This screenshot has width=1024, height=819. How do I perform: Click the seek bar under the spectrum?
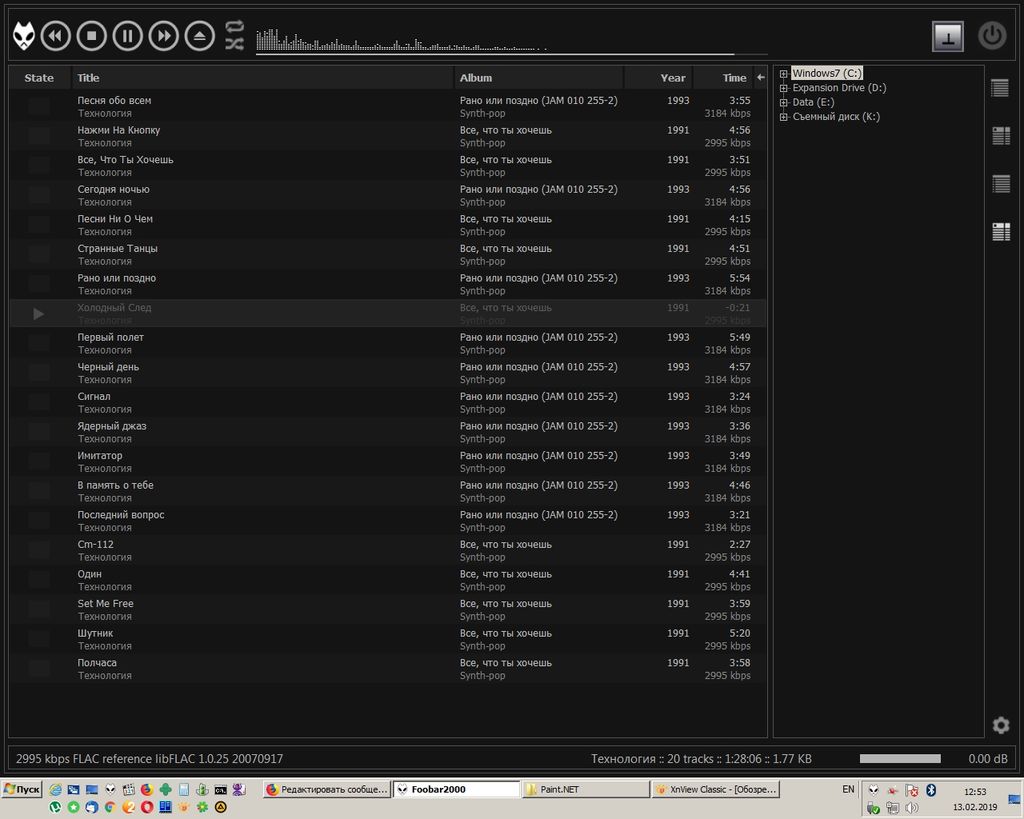click(511, 54)
